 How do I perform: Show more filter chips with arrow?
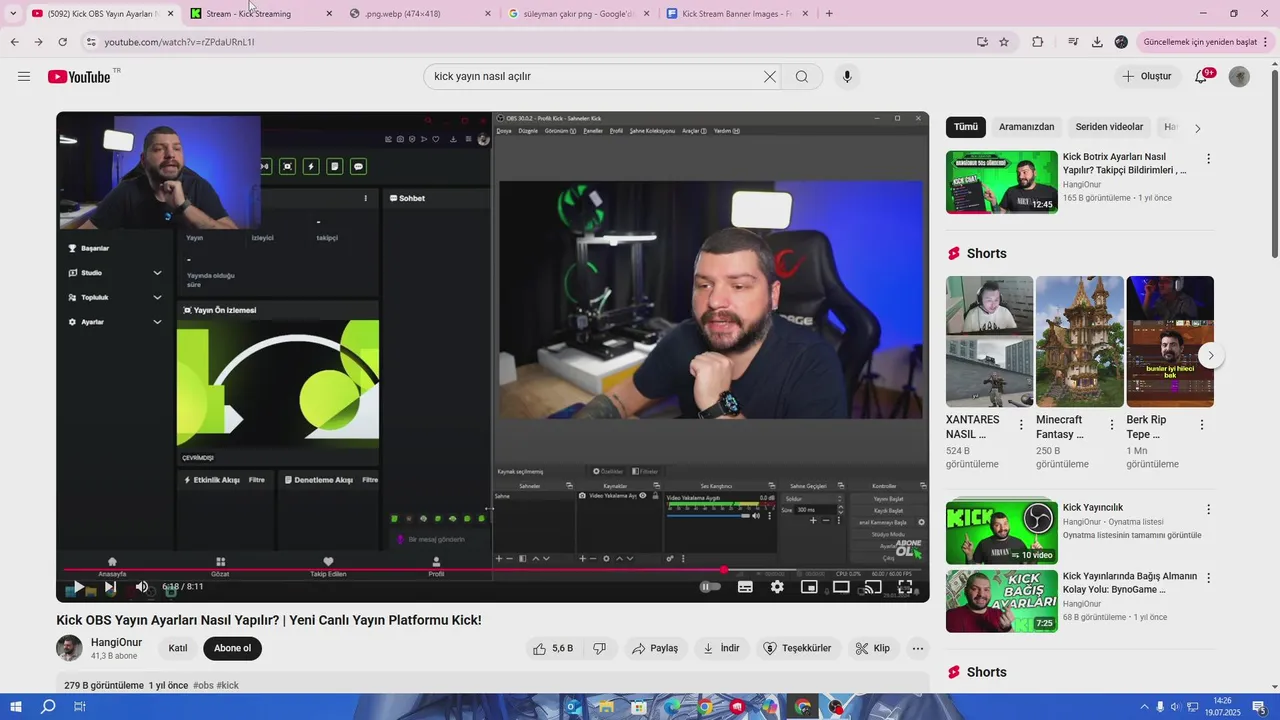point(1198,128)
